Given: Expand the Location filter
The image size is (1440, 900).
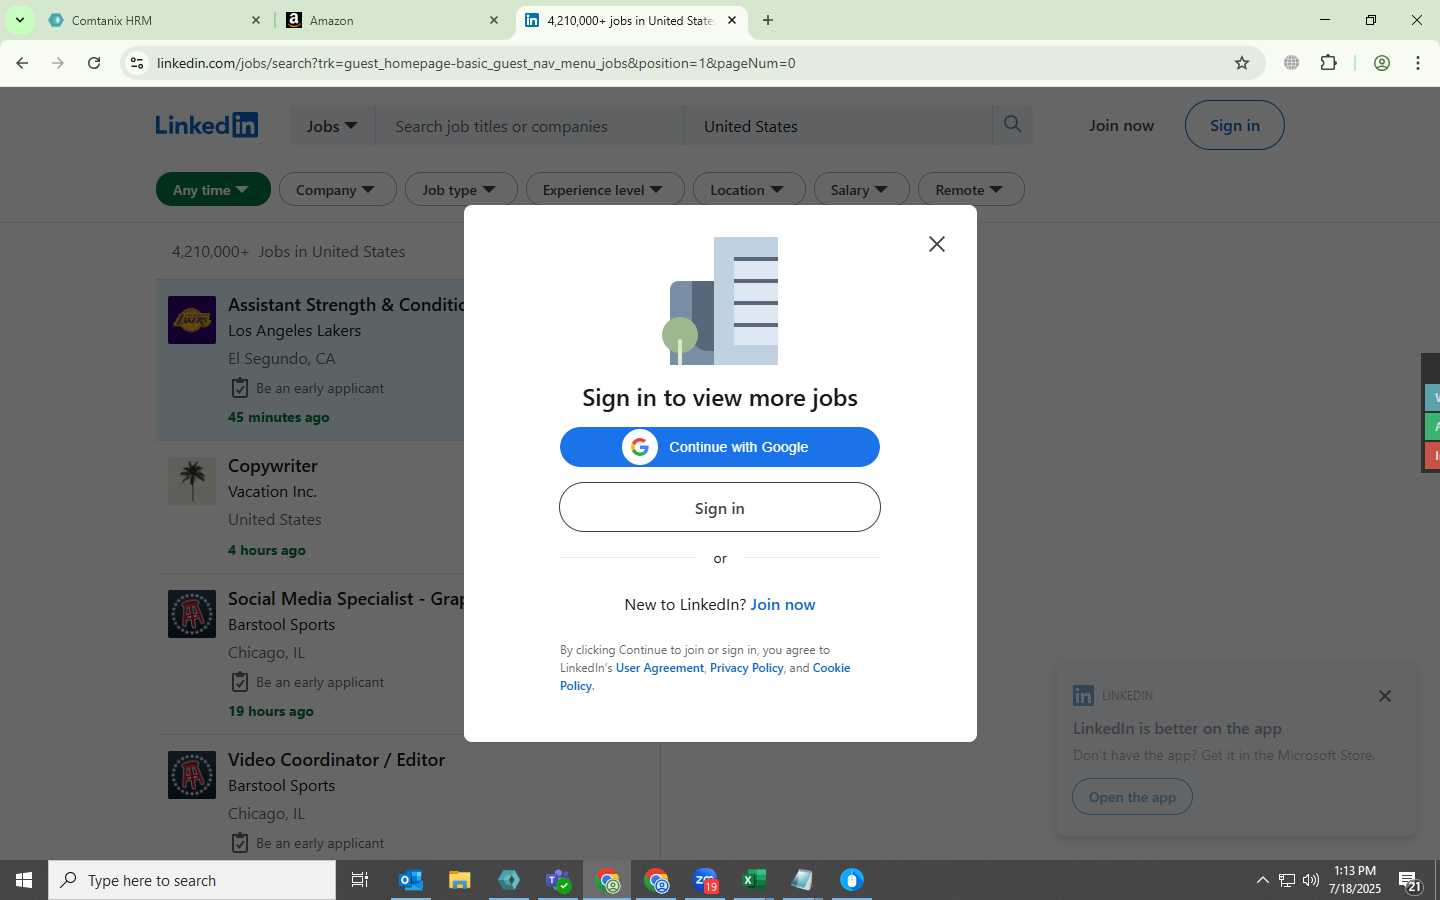Looking at the screenshot, I should click(x=749, y=189).
